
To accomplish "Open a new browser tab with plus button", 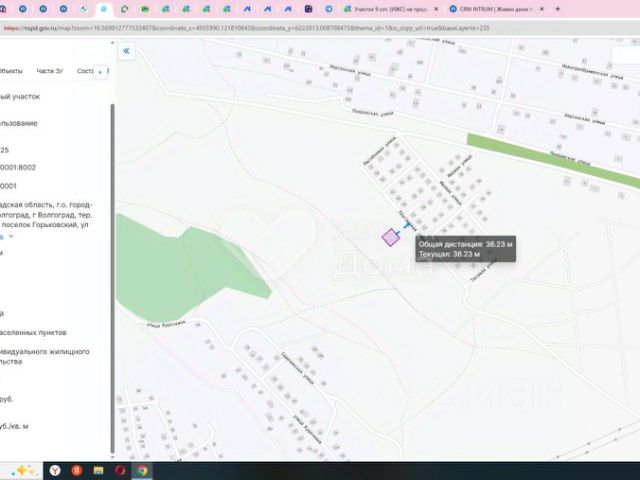I will [558, 9].
